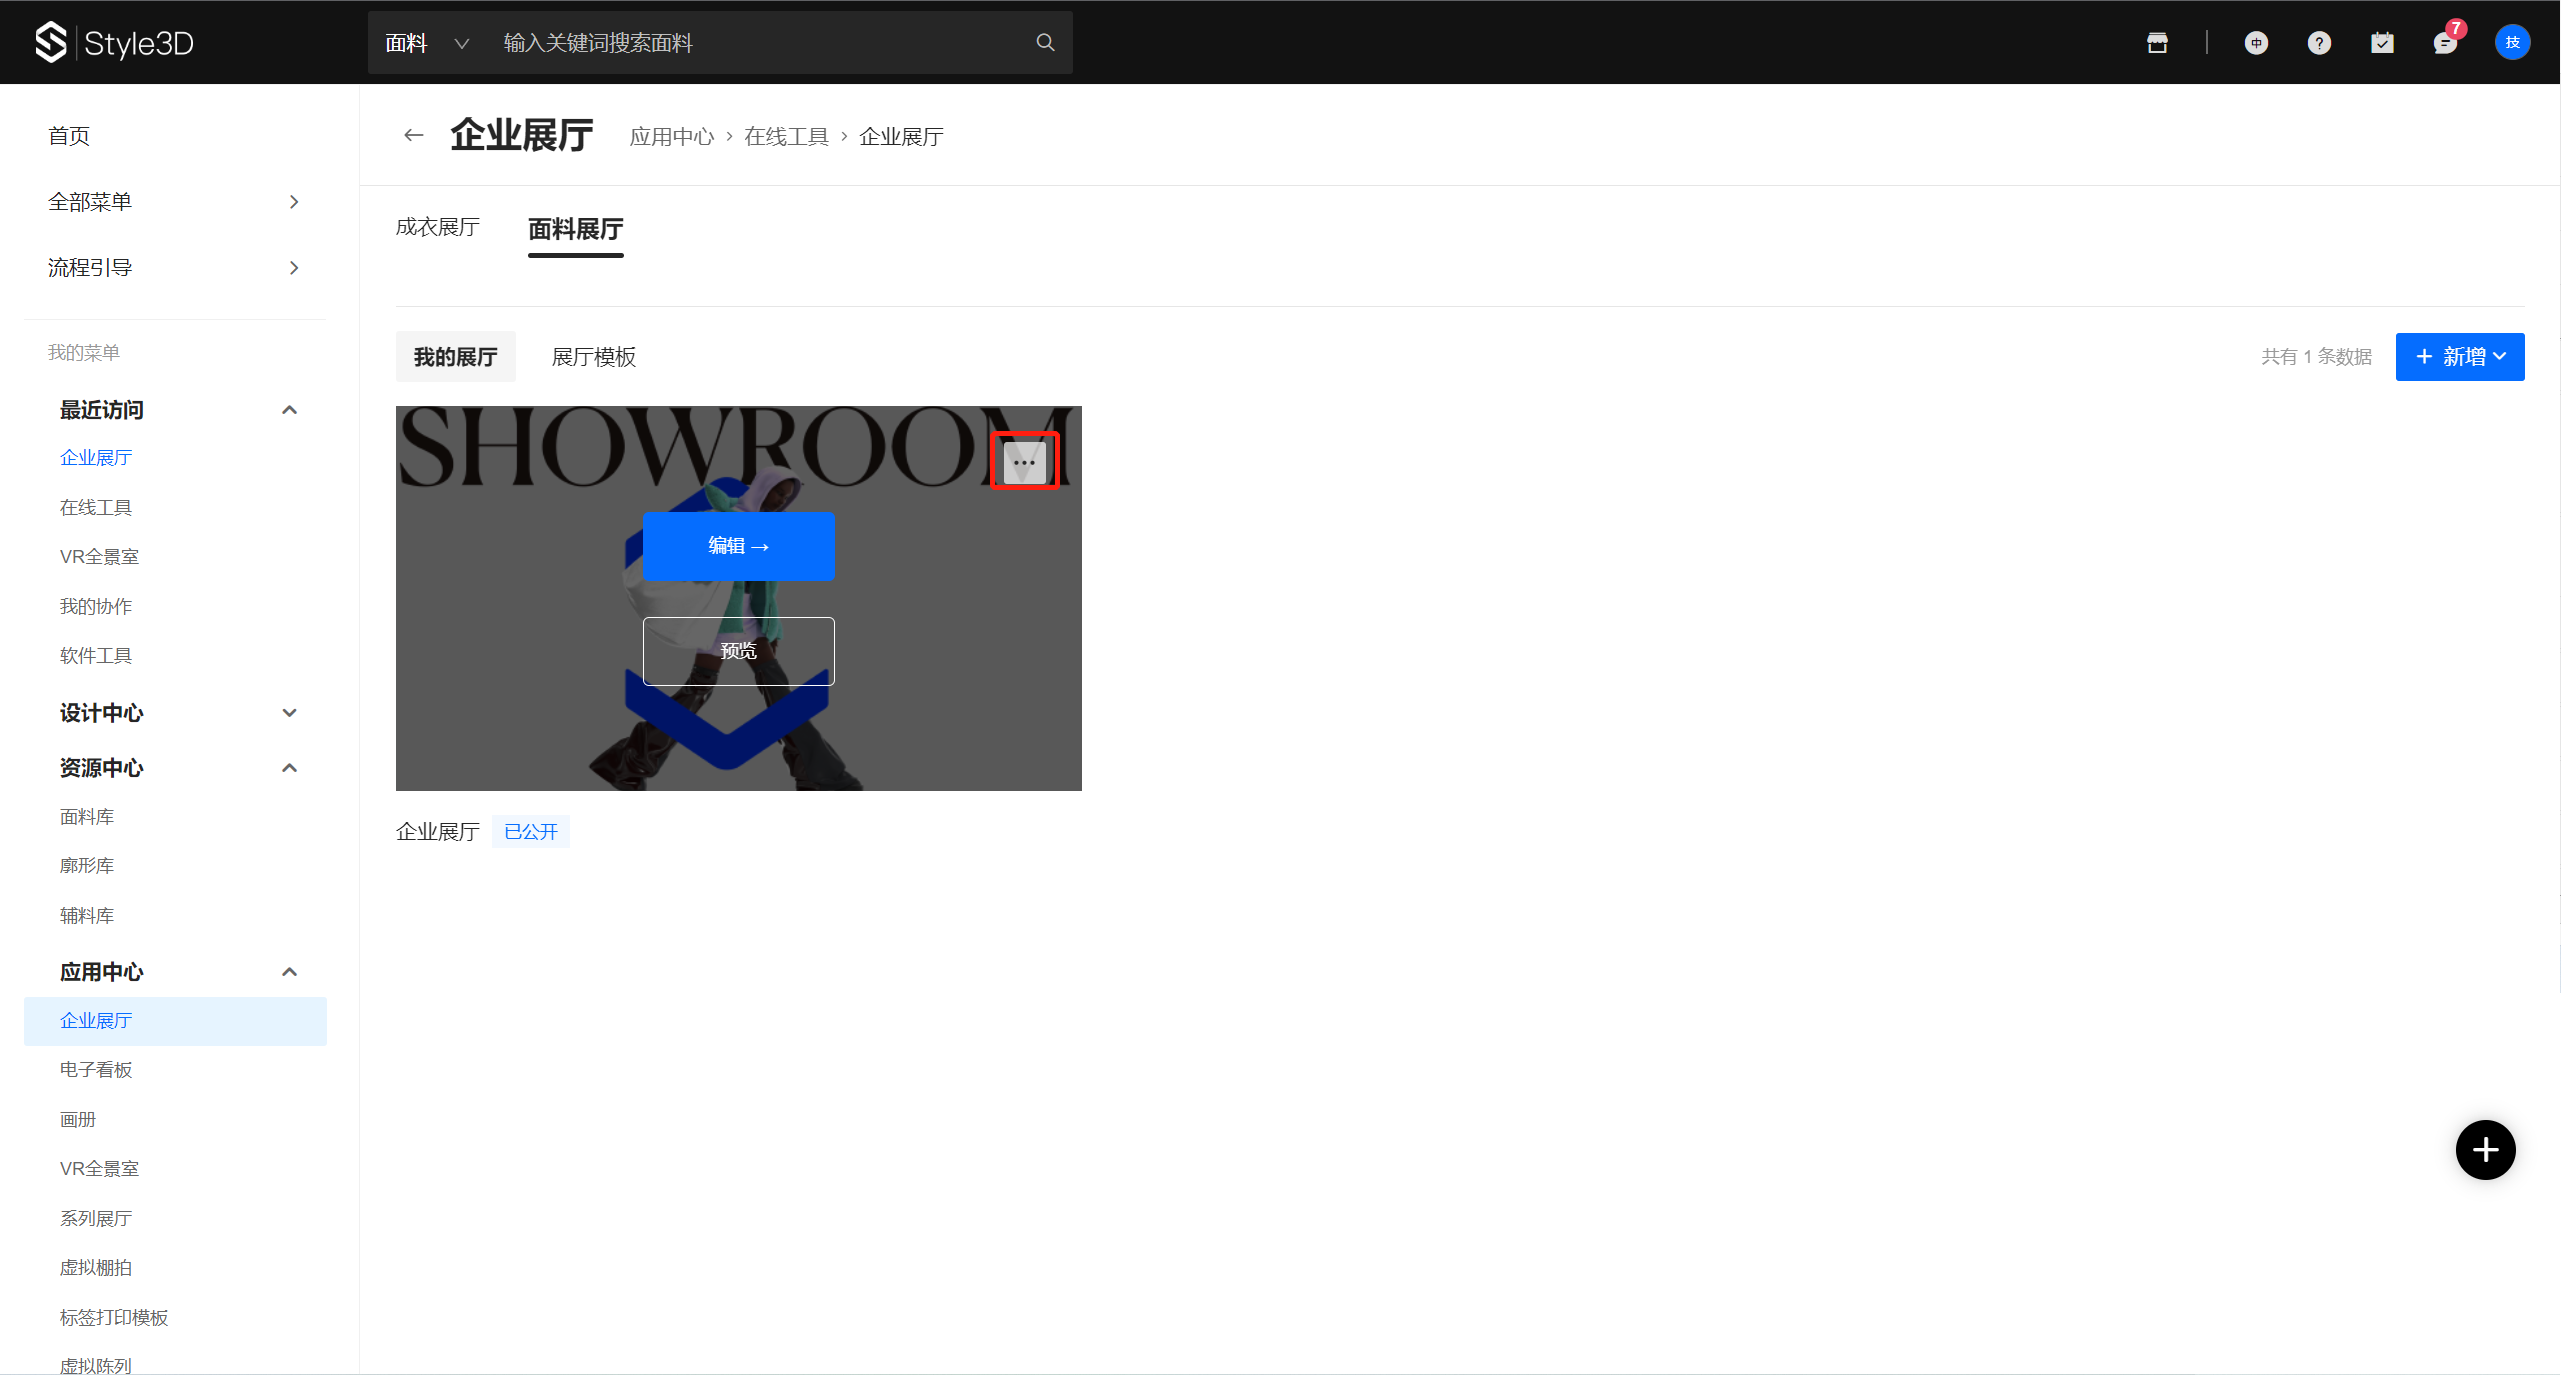Go to 首页 in the sidebar
Viewport: 2561px width, 1375px height.
[x=69, y=136]
